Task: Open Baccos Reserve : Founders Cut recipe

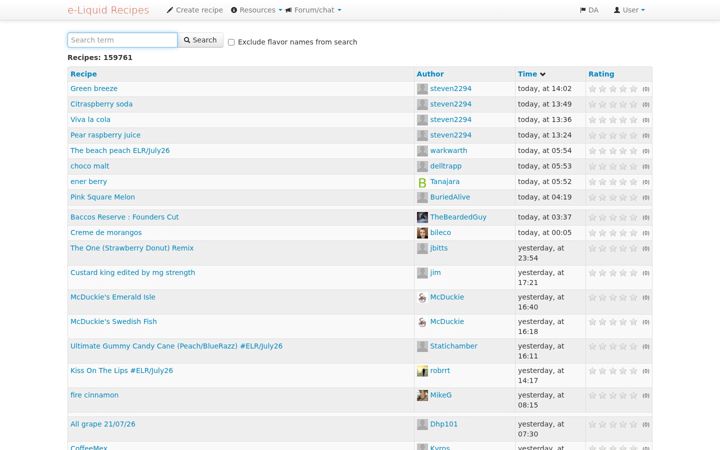Action: (124, 217)
